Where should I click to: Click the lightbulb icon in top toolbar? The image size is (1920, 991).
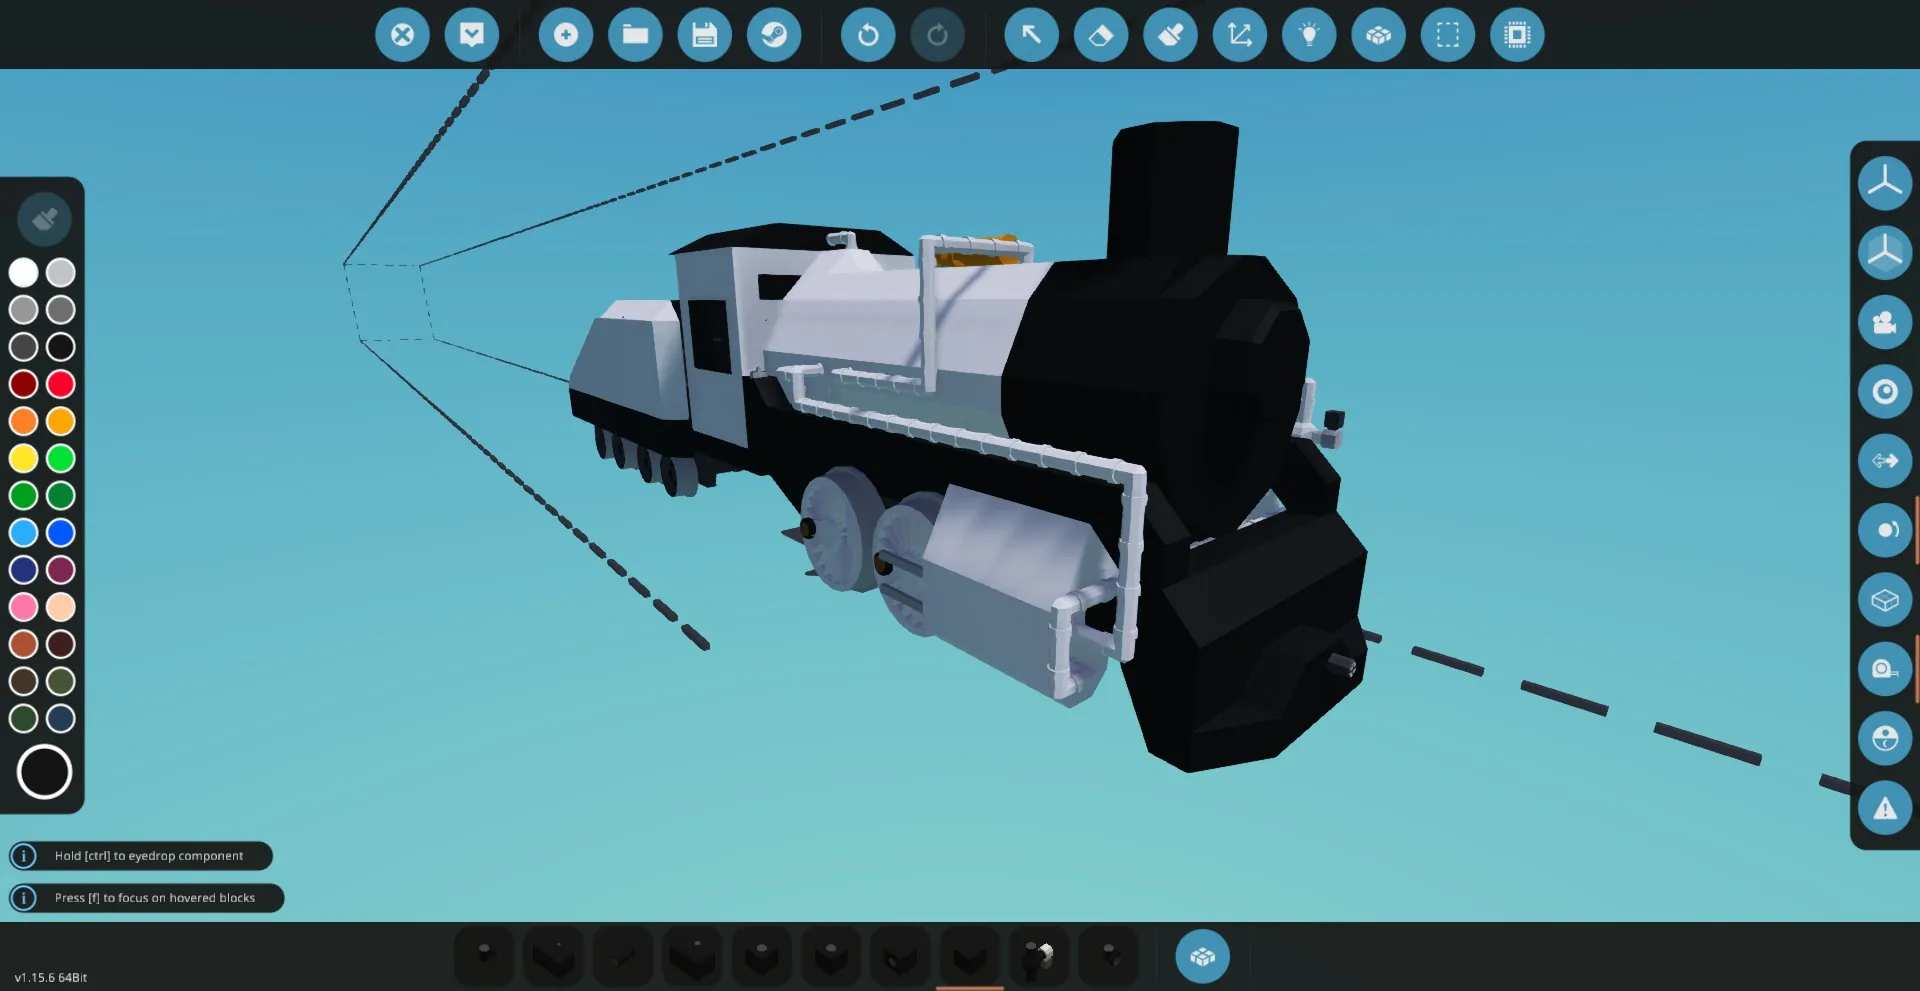click(x=1309, y=35)
